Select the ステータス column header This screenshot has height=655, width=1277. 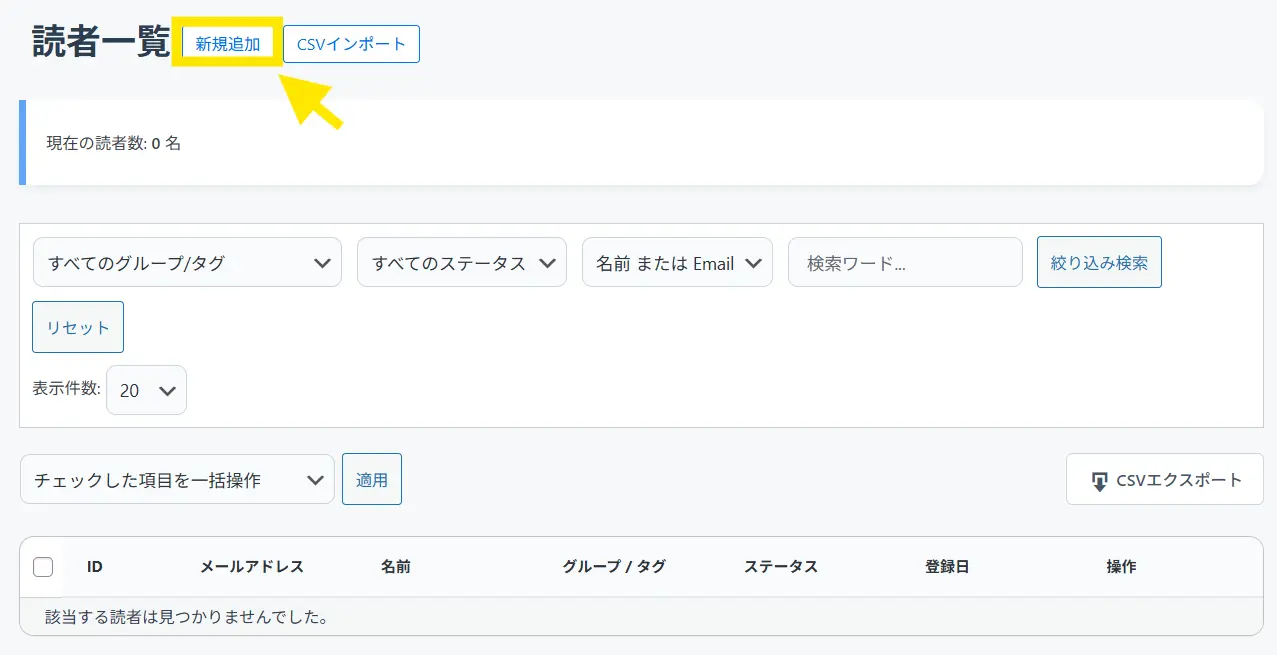781,567
